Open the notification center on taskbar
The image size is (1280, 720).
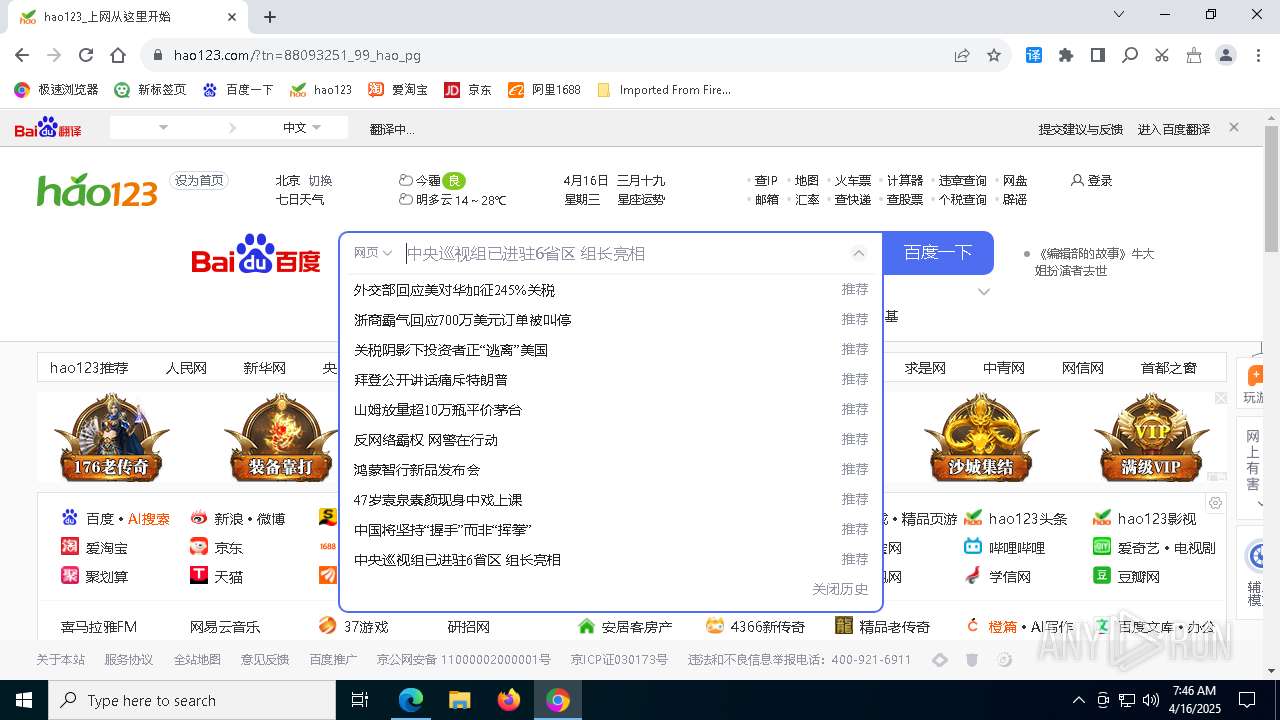coord(1247,700)
